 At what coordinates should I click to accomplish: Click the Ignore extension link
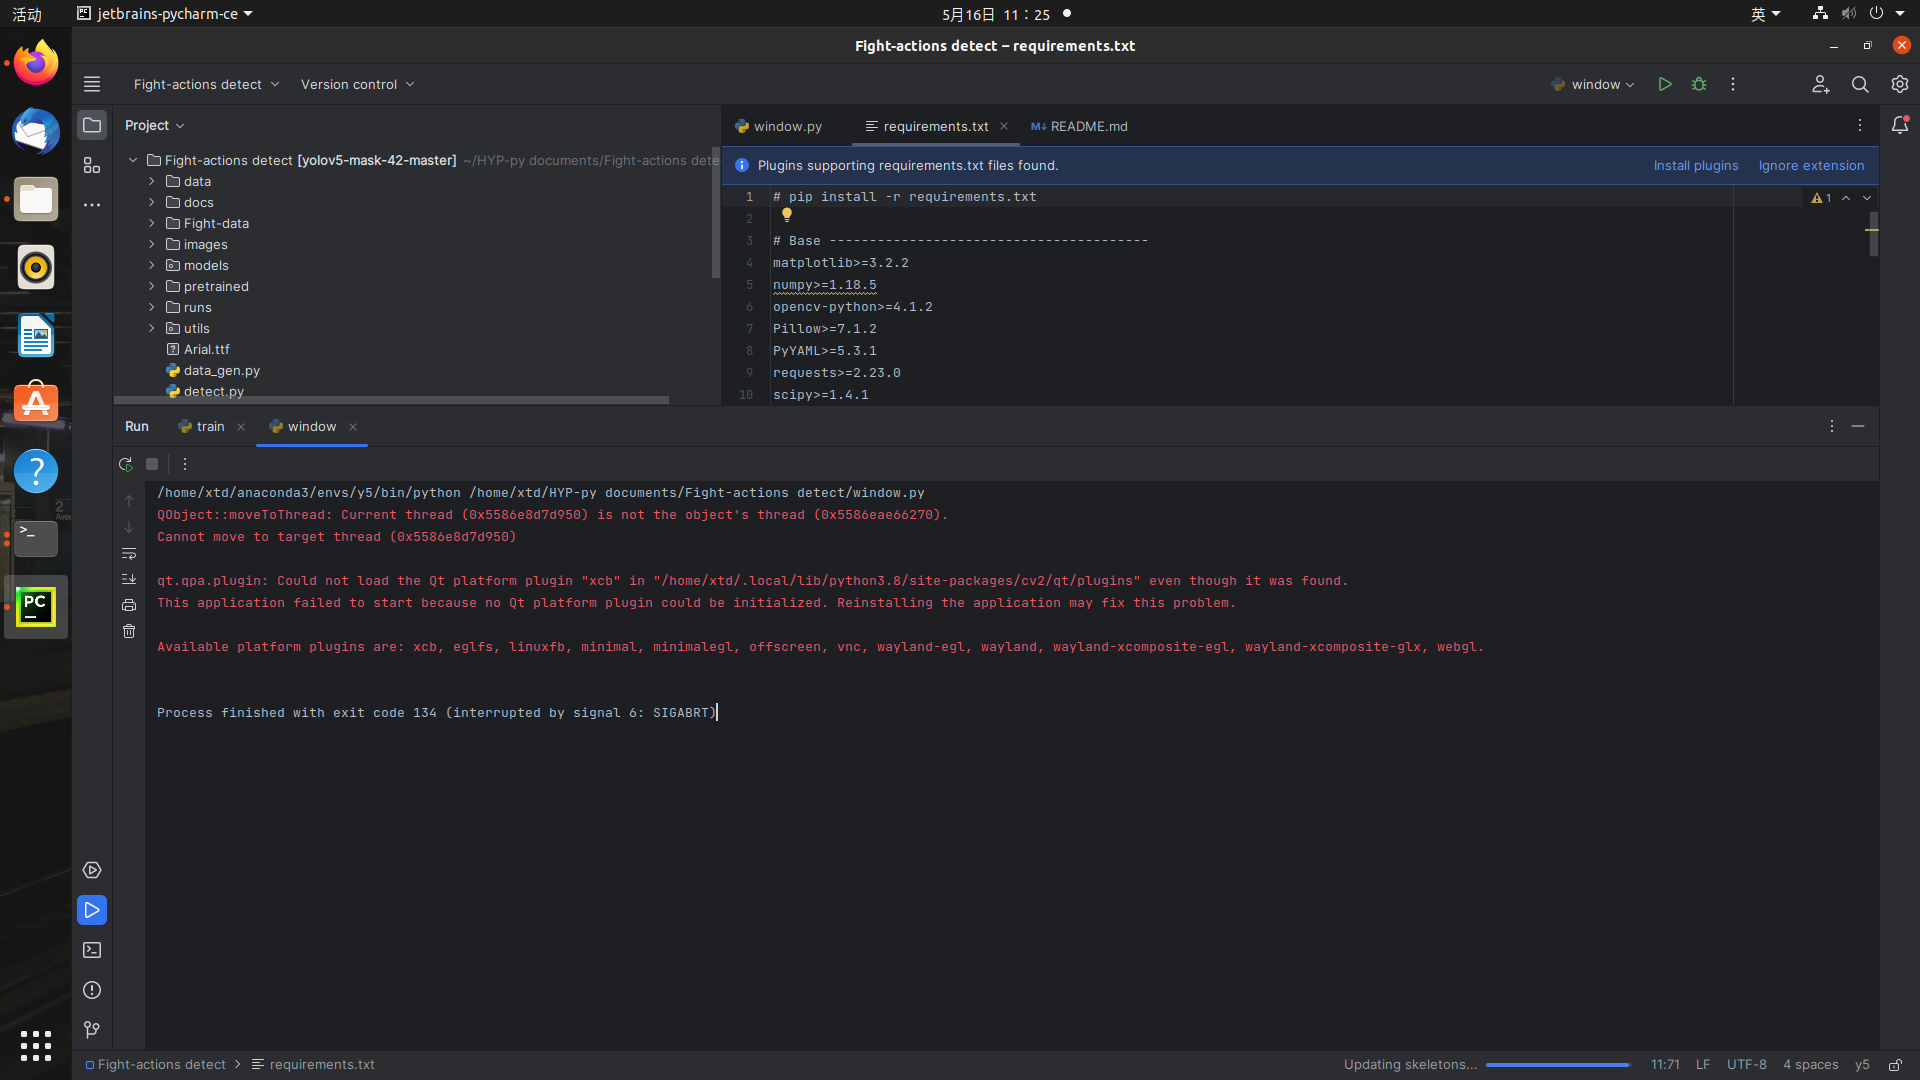(1811, 166)
